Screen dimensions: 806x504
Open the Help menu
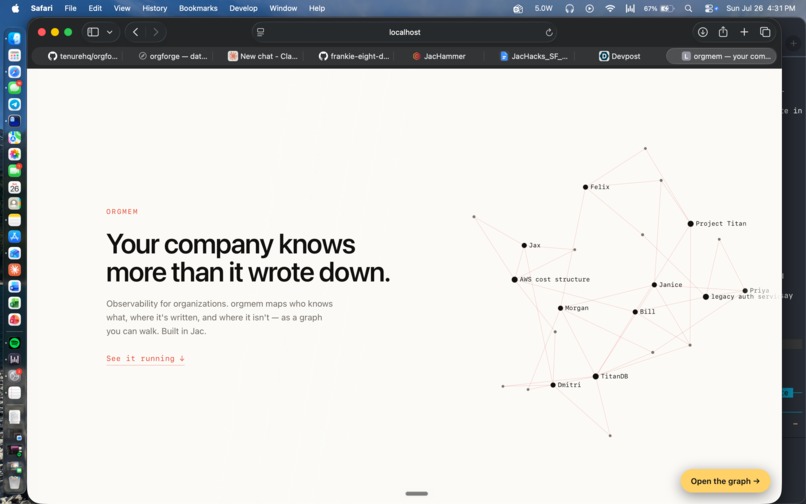pyautogui.click(x=317, y=8)
